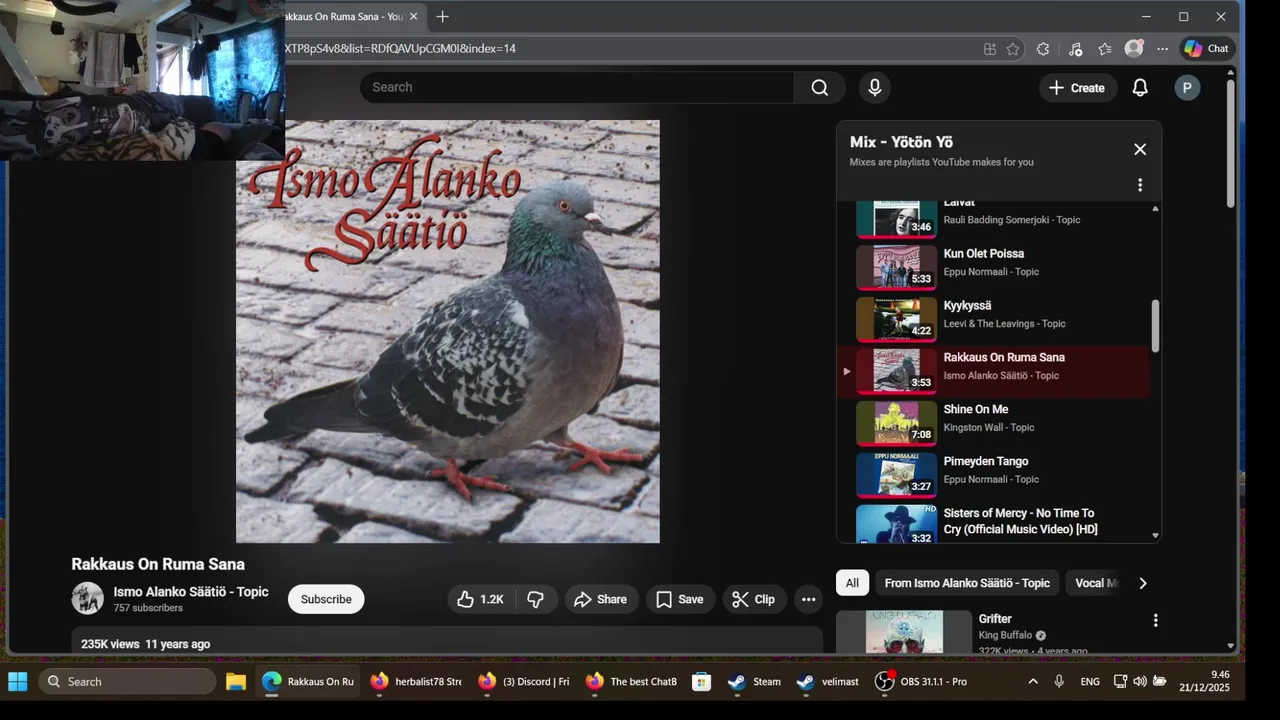Open File Explorer from taskbar

[236, 681]
